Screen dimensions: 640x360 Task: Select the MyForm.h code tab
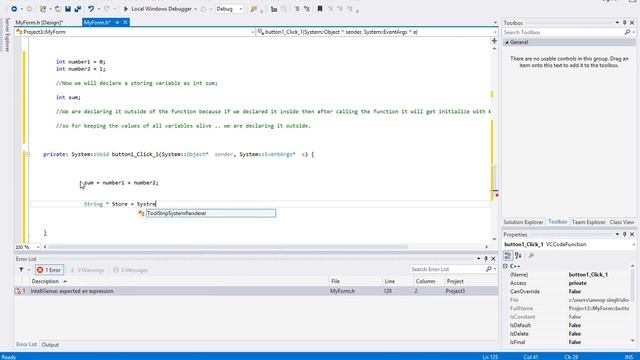pos(97,22)
